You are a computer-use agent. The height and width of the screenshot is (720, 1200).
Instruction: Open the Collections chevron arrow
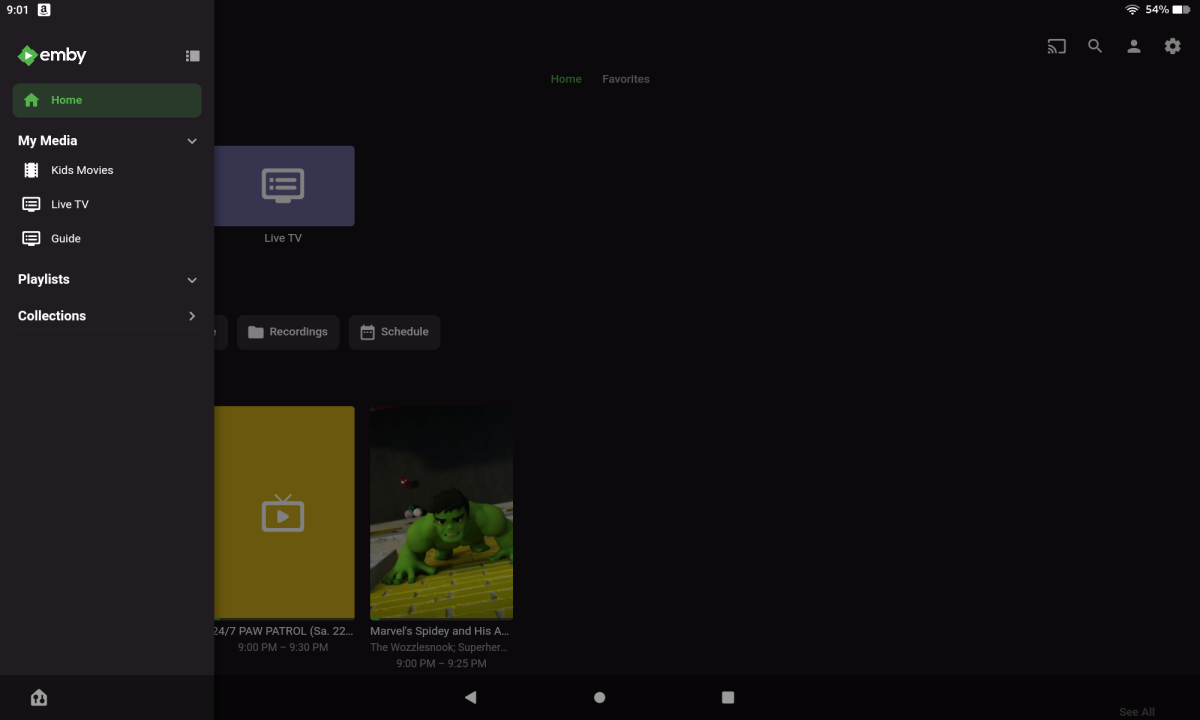click(x=192, y=316)
